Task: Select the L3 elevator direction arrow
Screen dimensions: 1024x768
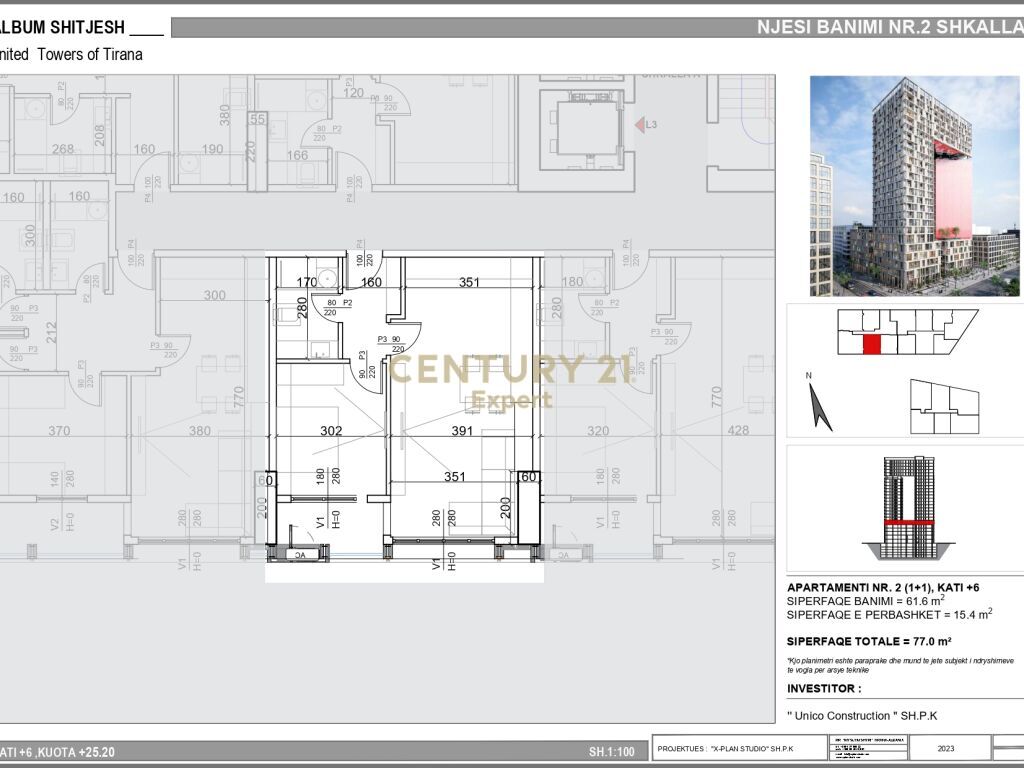Action: pos(641,125)
